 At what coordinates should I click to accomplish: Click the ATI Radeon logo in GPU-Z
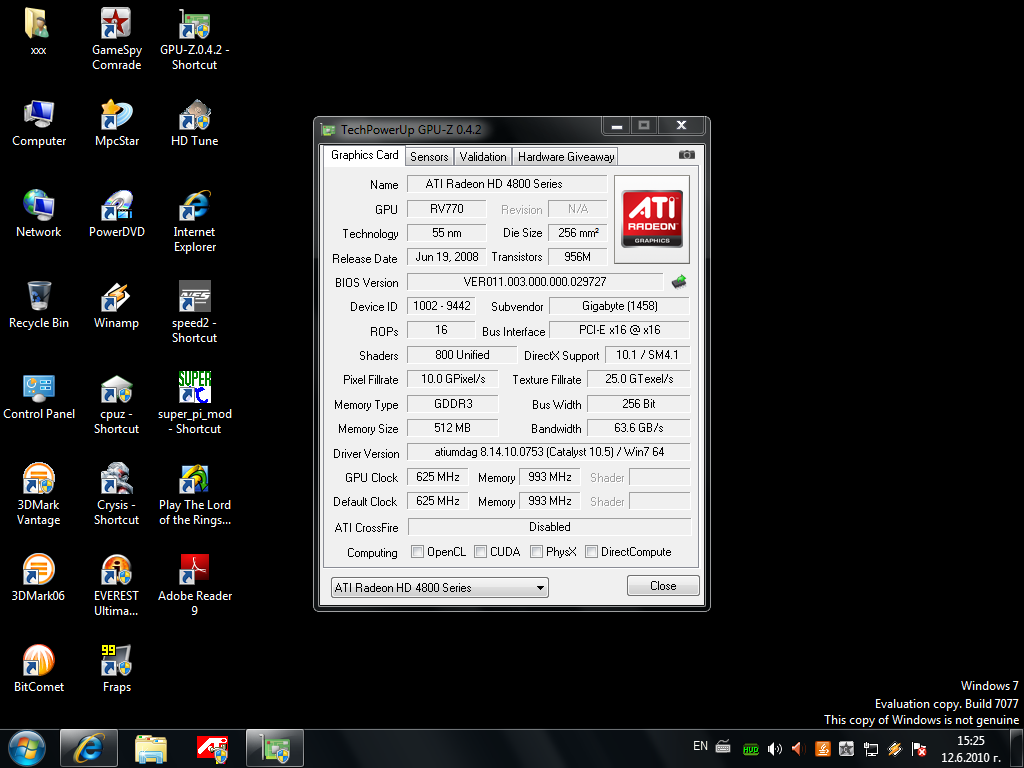point(652,219)
